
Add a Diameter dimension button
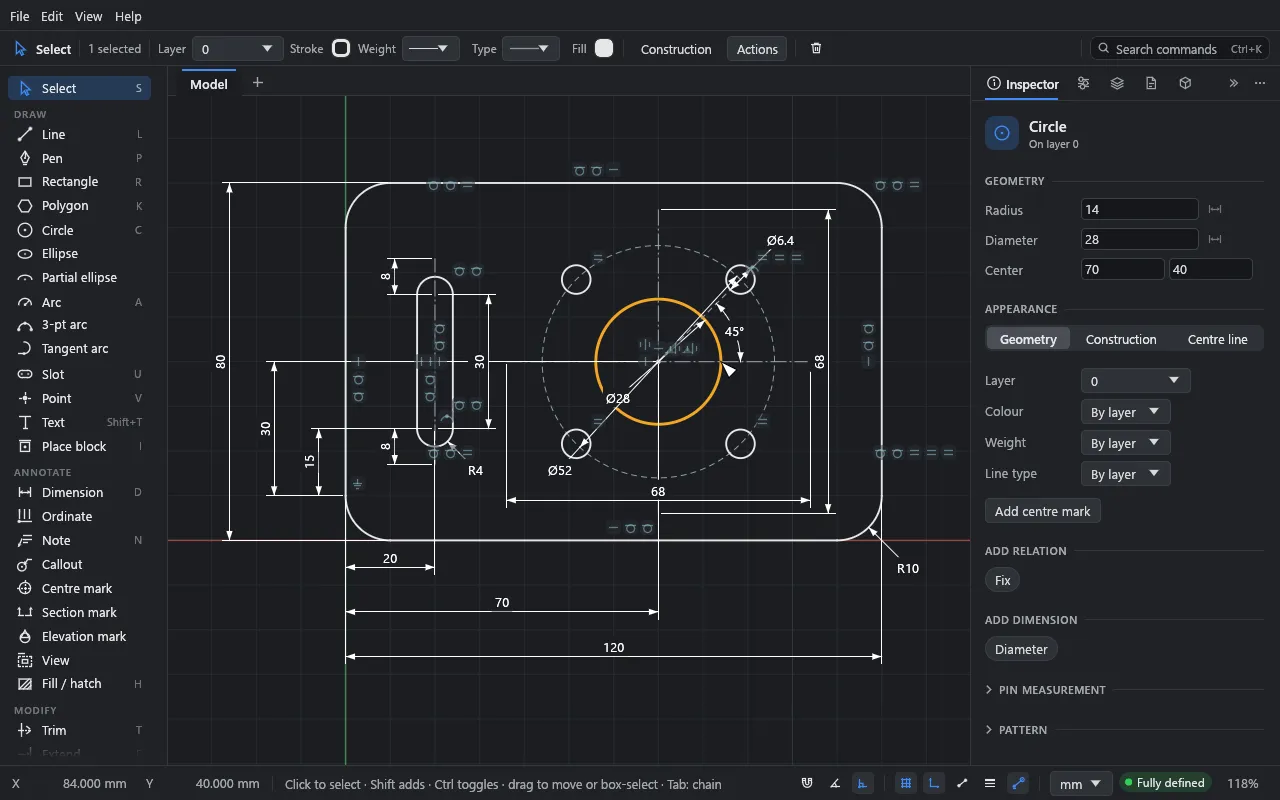point(1021,649)
